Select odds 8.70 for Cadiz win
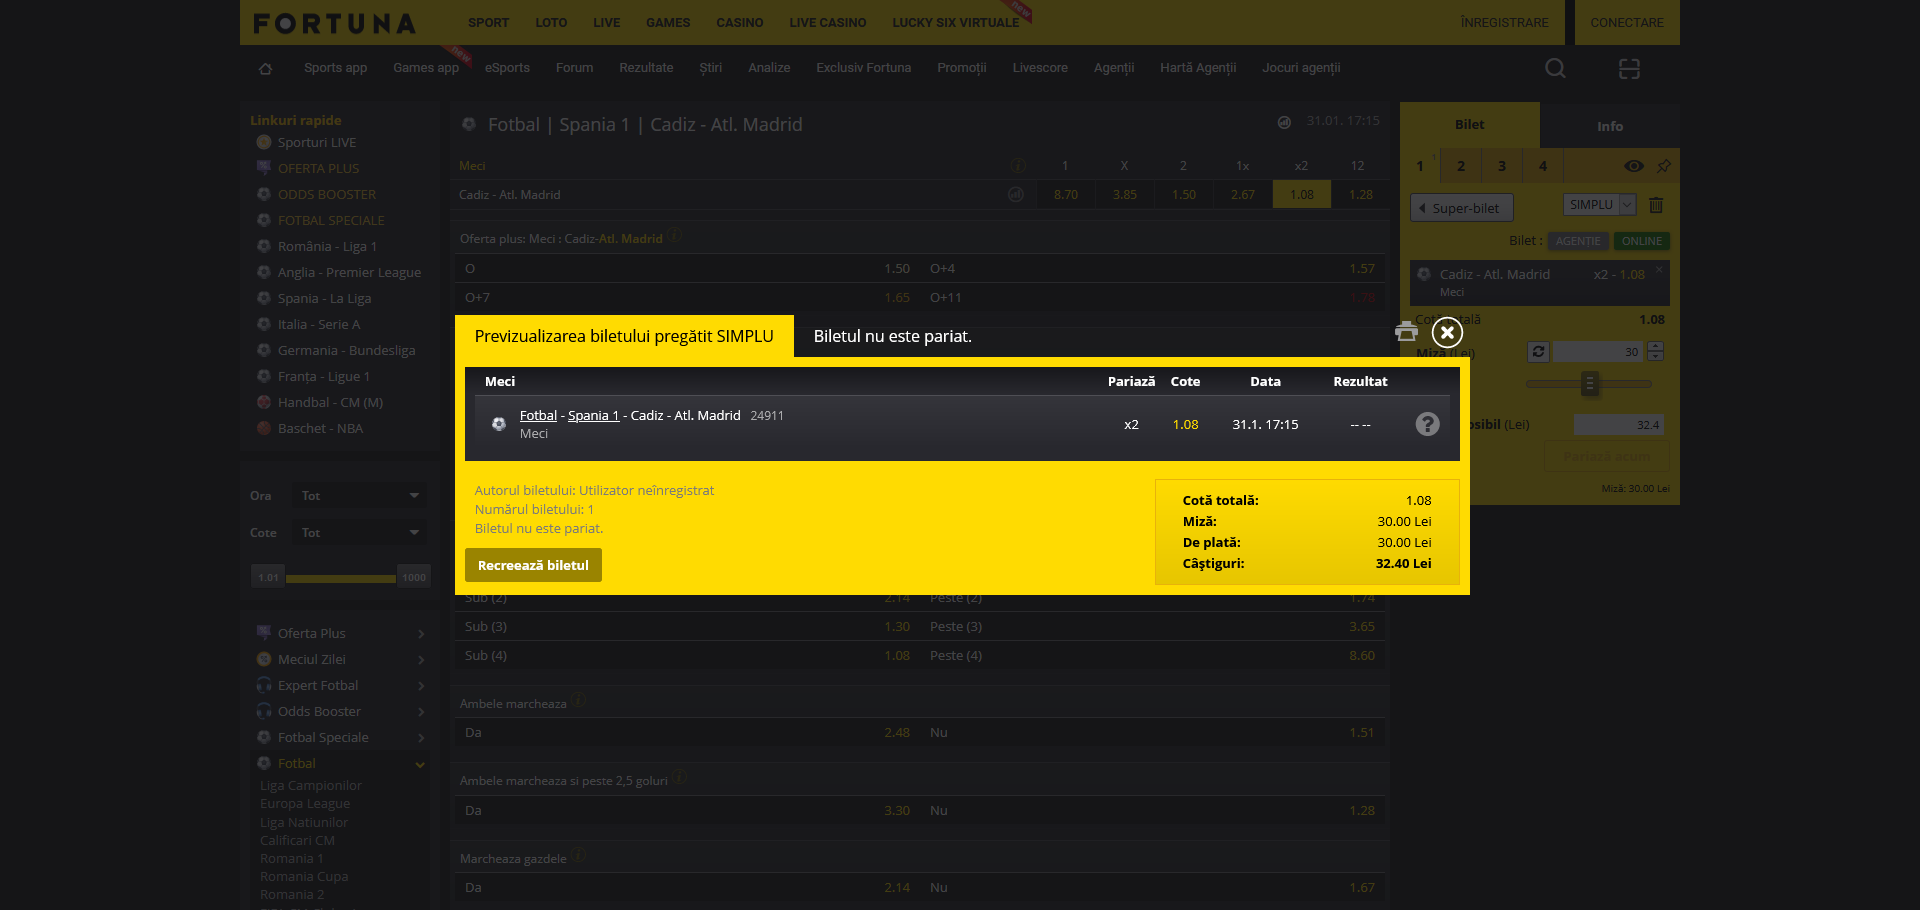 pos(1066,195)
